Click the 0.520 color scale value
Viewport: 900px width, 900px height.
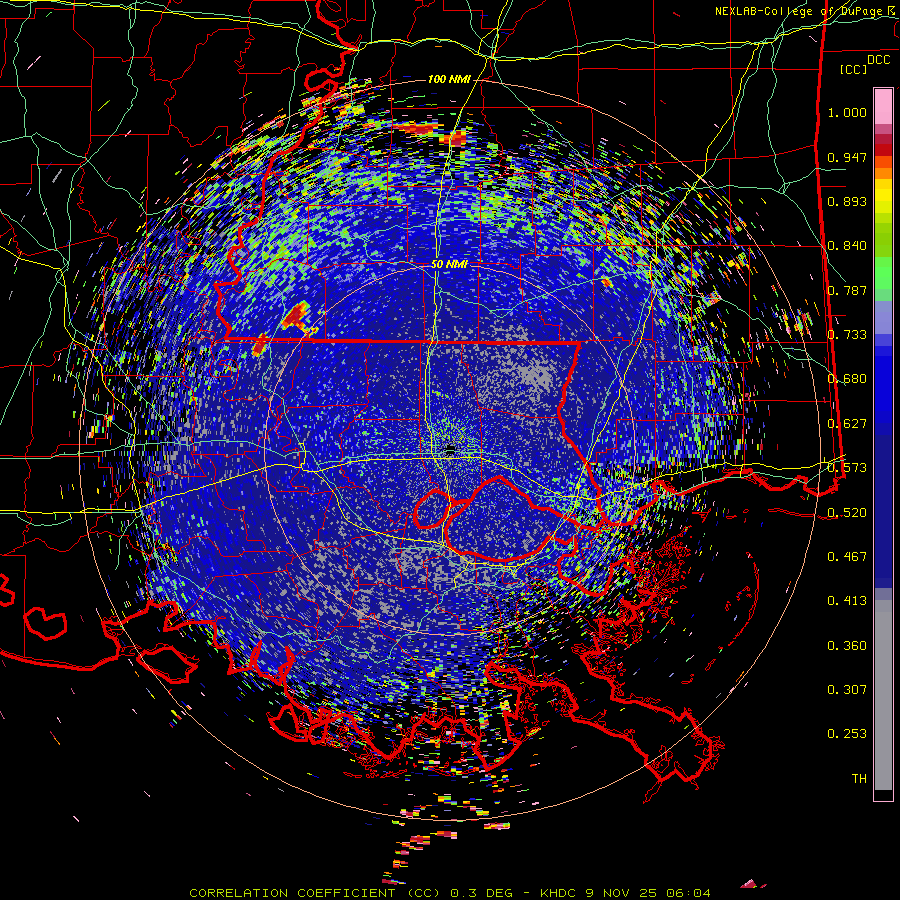coord(847,512)
